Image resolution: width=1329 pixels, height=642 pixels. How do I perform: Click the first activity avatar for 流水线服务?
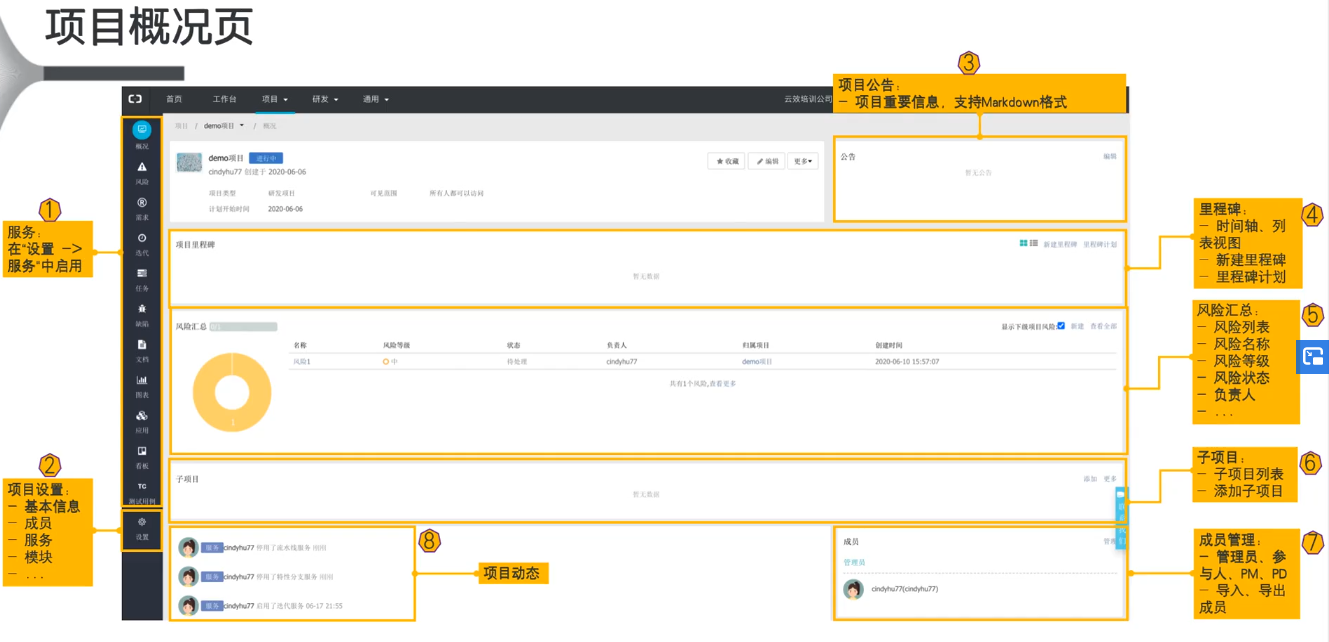pyautogui.click(x=187, y=547)
